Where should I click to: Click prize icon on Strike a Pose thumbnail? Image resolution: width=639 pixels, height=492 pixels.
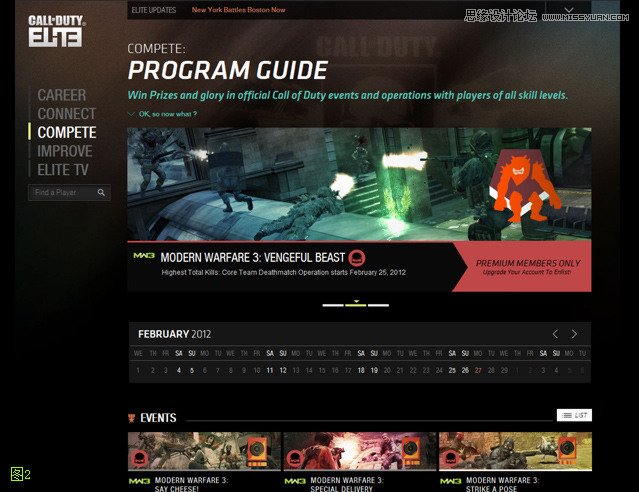(567, 451)
